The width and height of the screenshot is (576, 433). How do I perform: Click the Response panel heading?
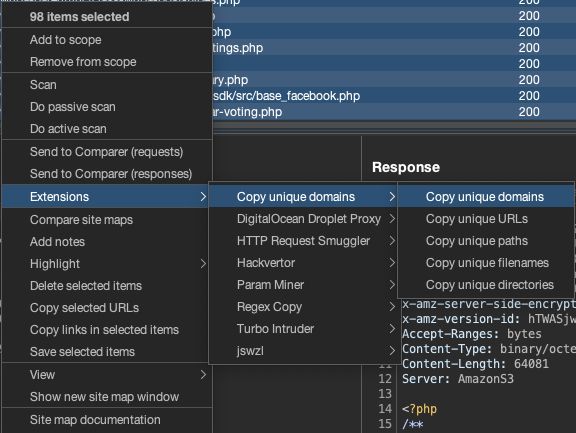(406, 167)
